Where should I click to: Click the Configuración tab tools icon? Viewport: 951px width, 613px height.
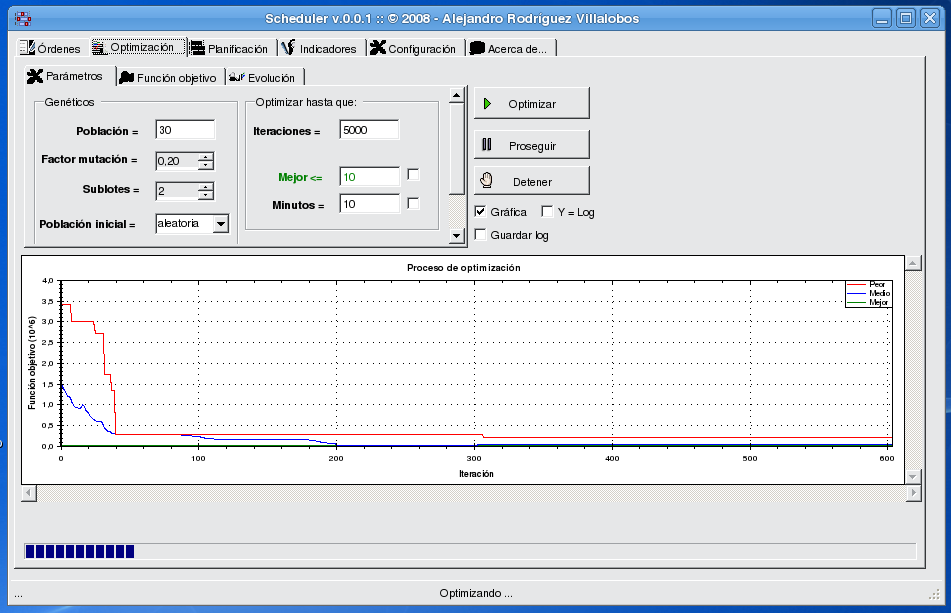coord(377,48)
